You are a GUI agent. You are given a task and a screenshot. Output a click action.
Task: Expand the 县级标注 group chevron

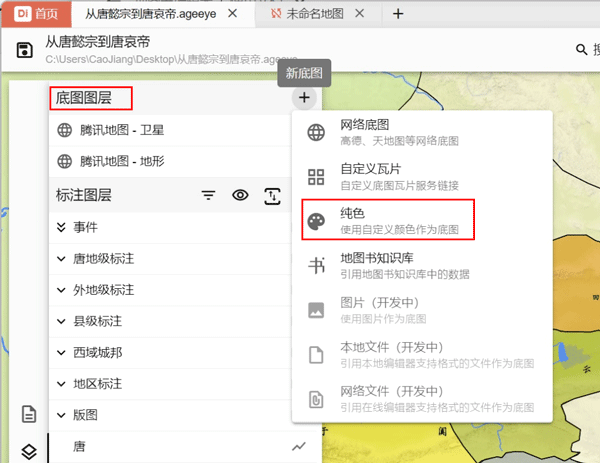point(61,321)
